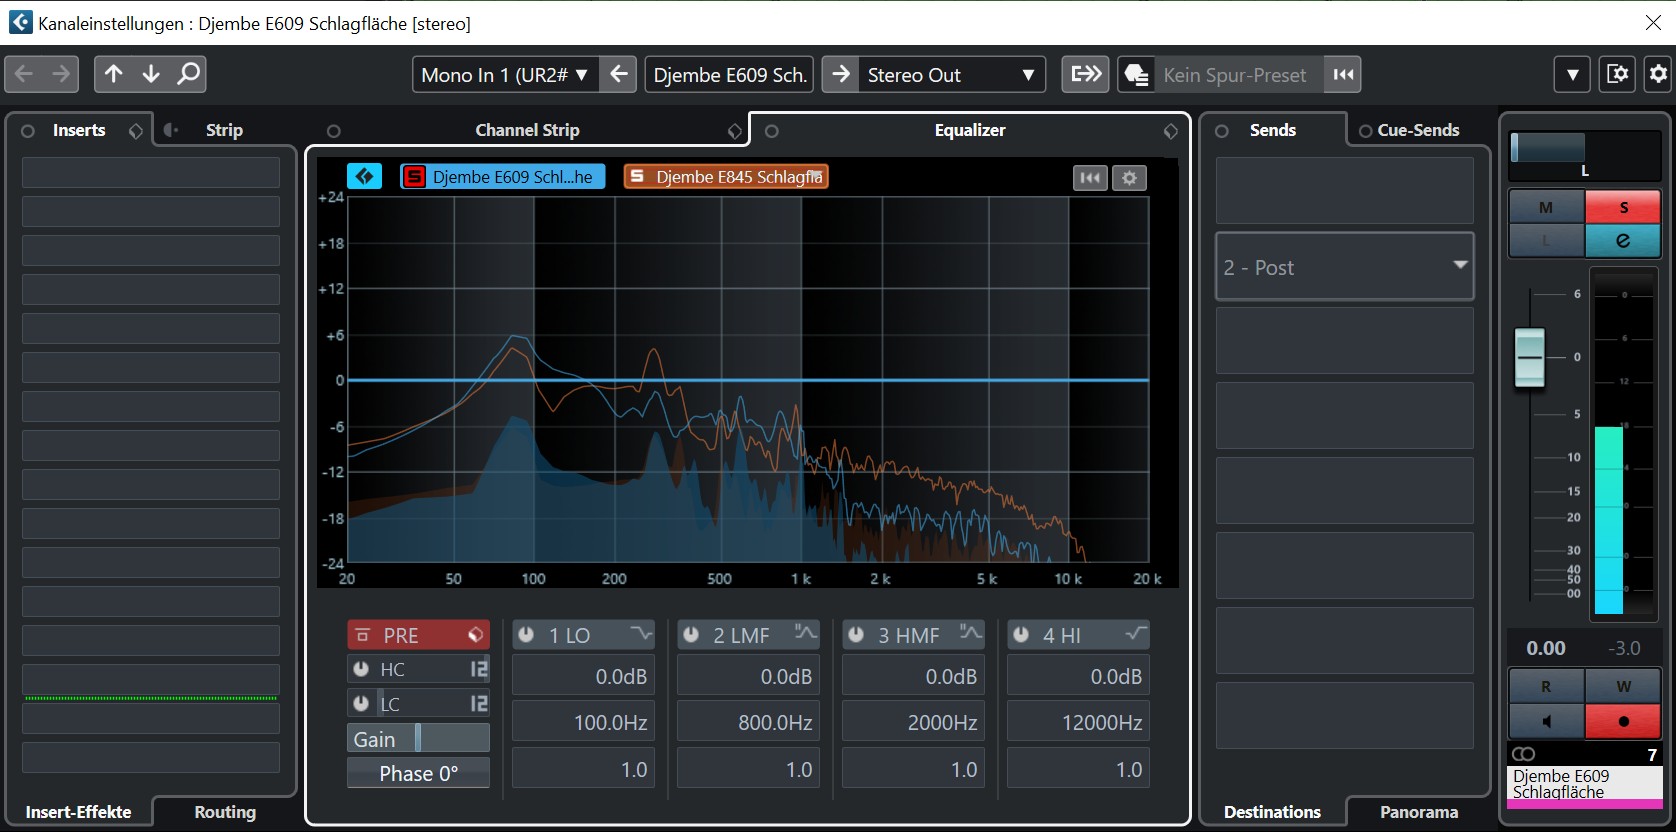Enable the record arm button
This screenshot has width=1676, height=832.
[x=1622, y=720]
